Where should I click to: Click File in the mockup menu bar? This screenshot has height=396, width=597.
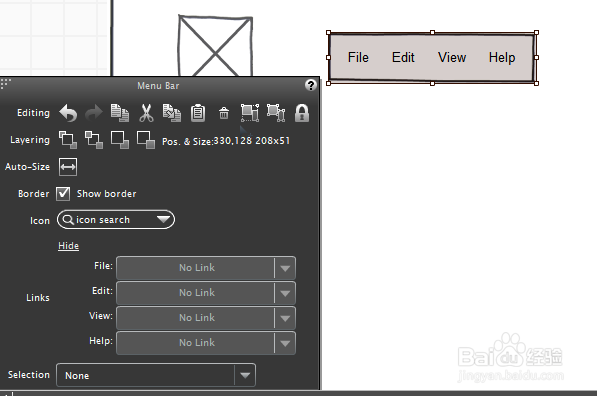[x=358, y=57]
